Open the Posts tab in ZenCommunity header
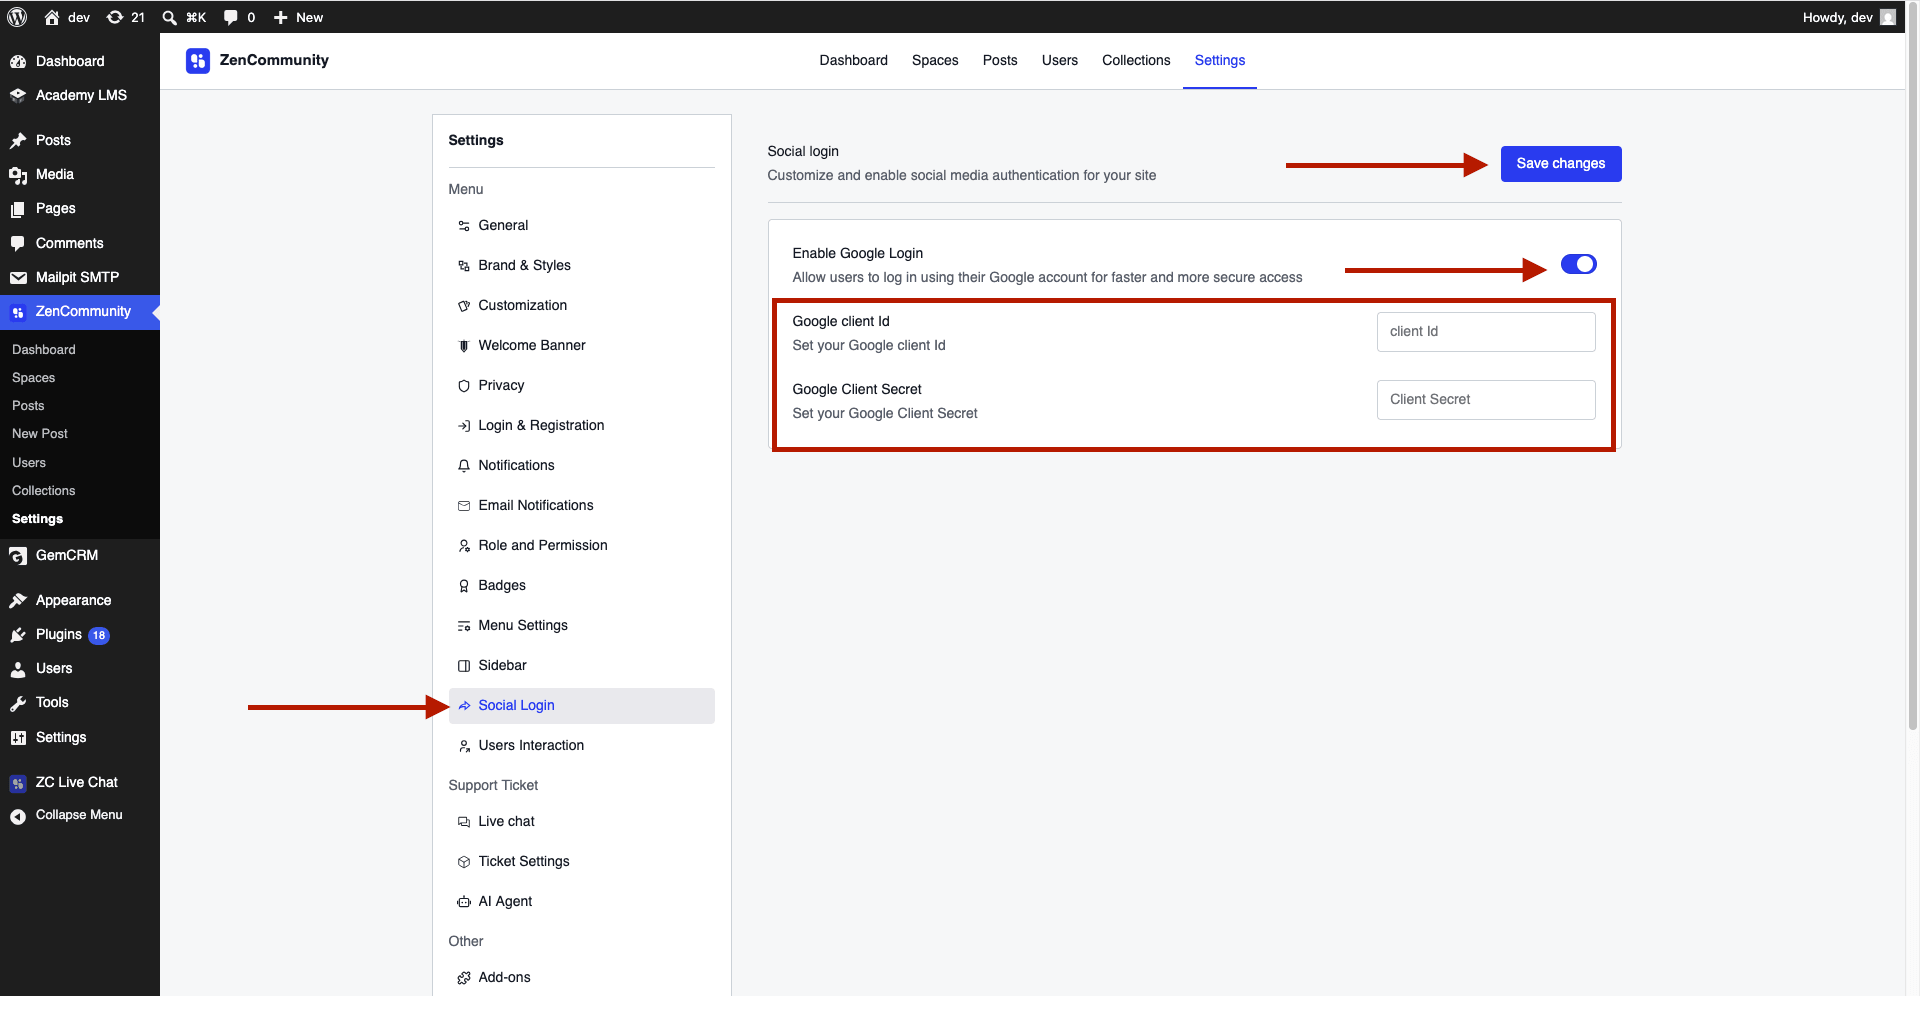The height and width of the screenshot is (1022, 1920). (1000, 60)
